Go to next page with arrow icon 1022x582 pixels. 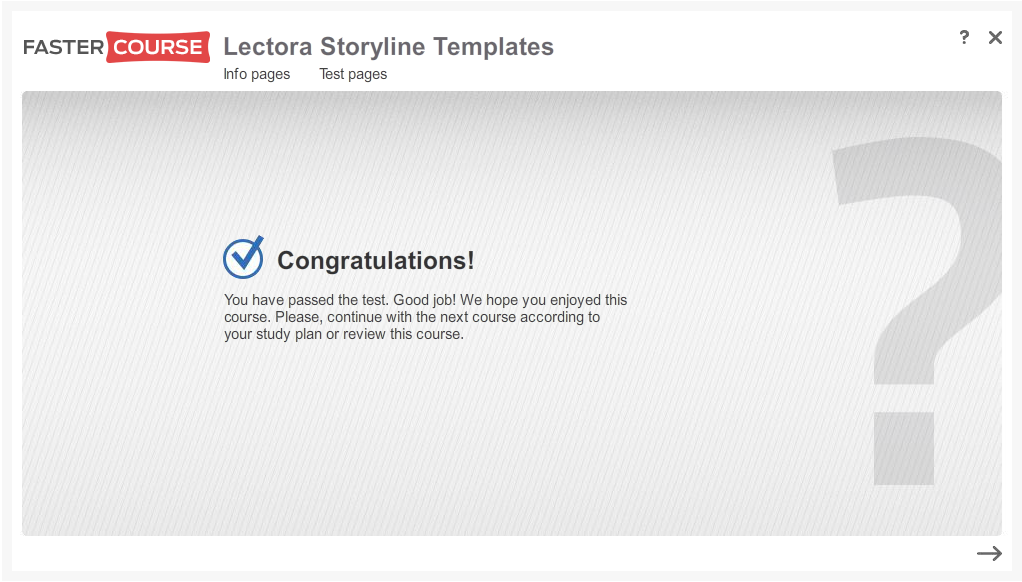point(989,553)
